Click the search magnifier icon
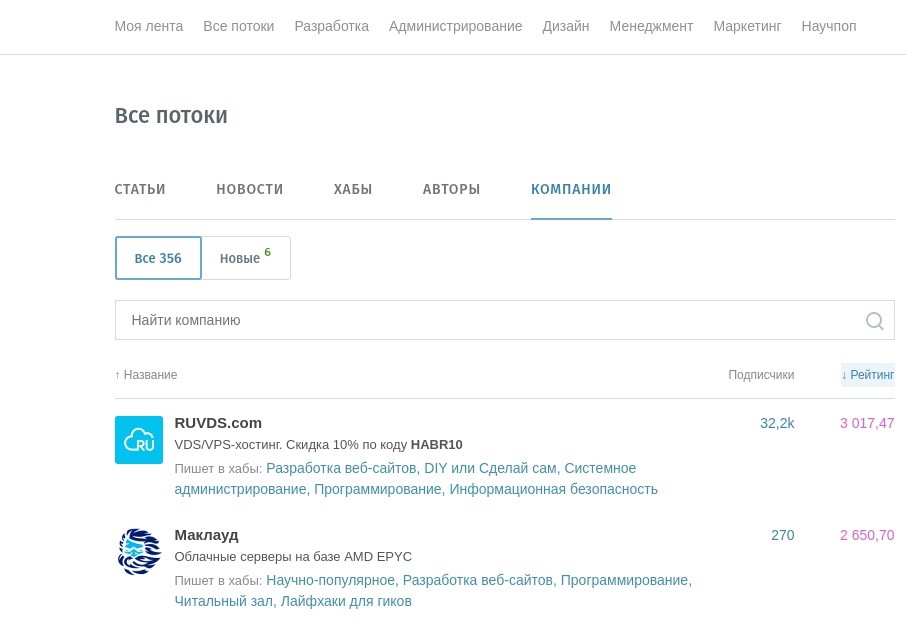 coord(874,320)
